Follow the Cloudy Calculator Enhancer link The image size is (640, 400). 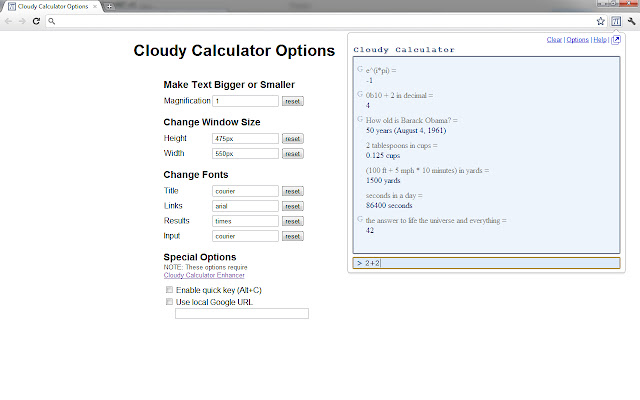pyautogui.click(x=204, y=275)
